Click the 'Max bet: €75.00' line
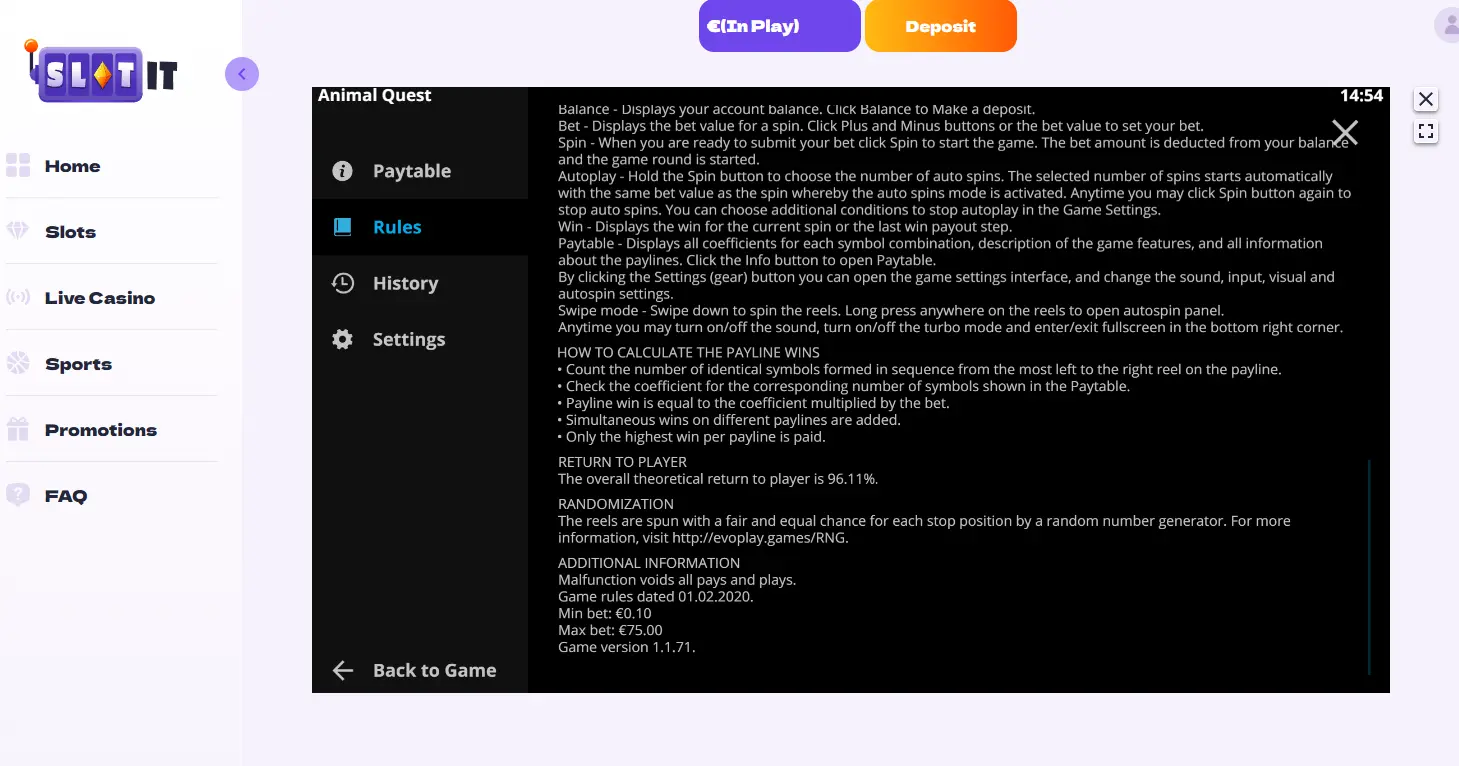The image size is (1459, 766). tap(610, 630)
